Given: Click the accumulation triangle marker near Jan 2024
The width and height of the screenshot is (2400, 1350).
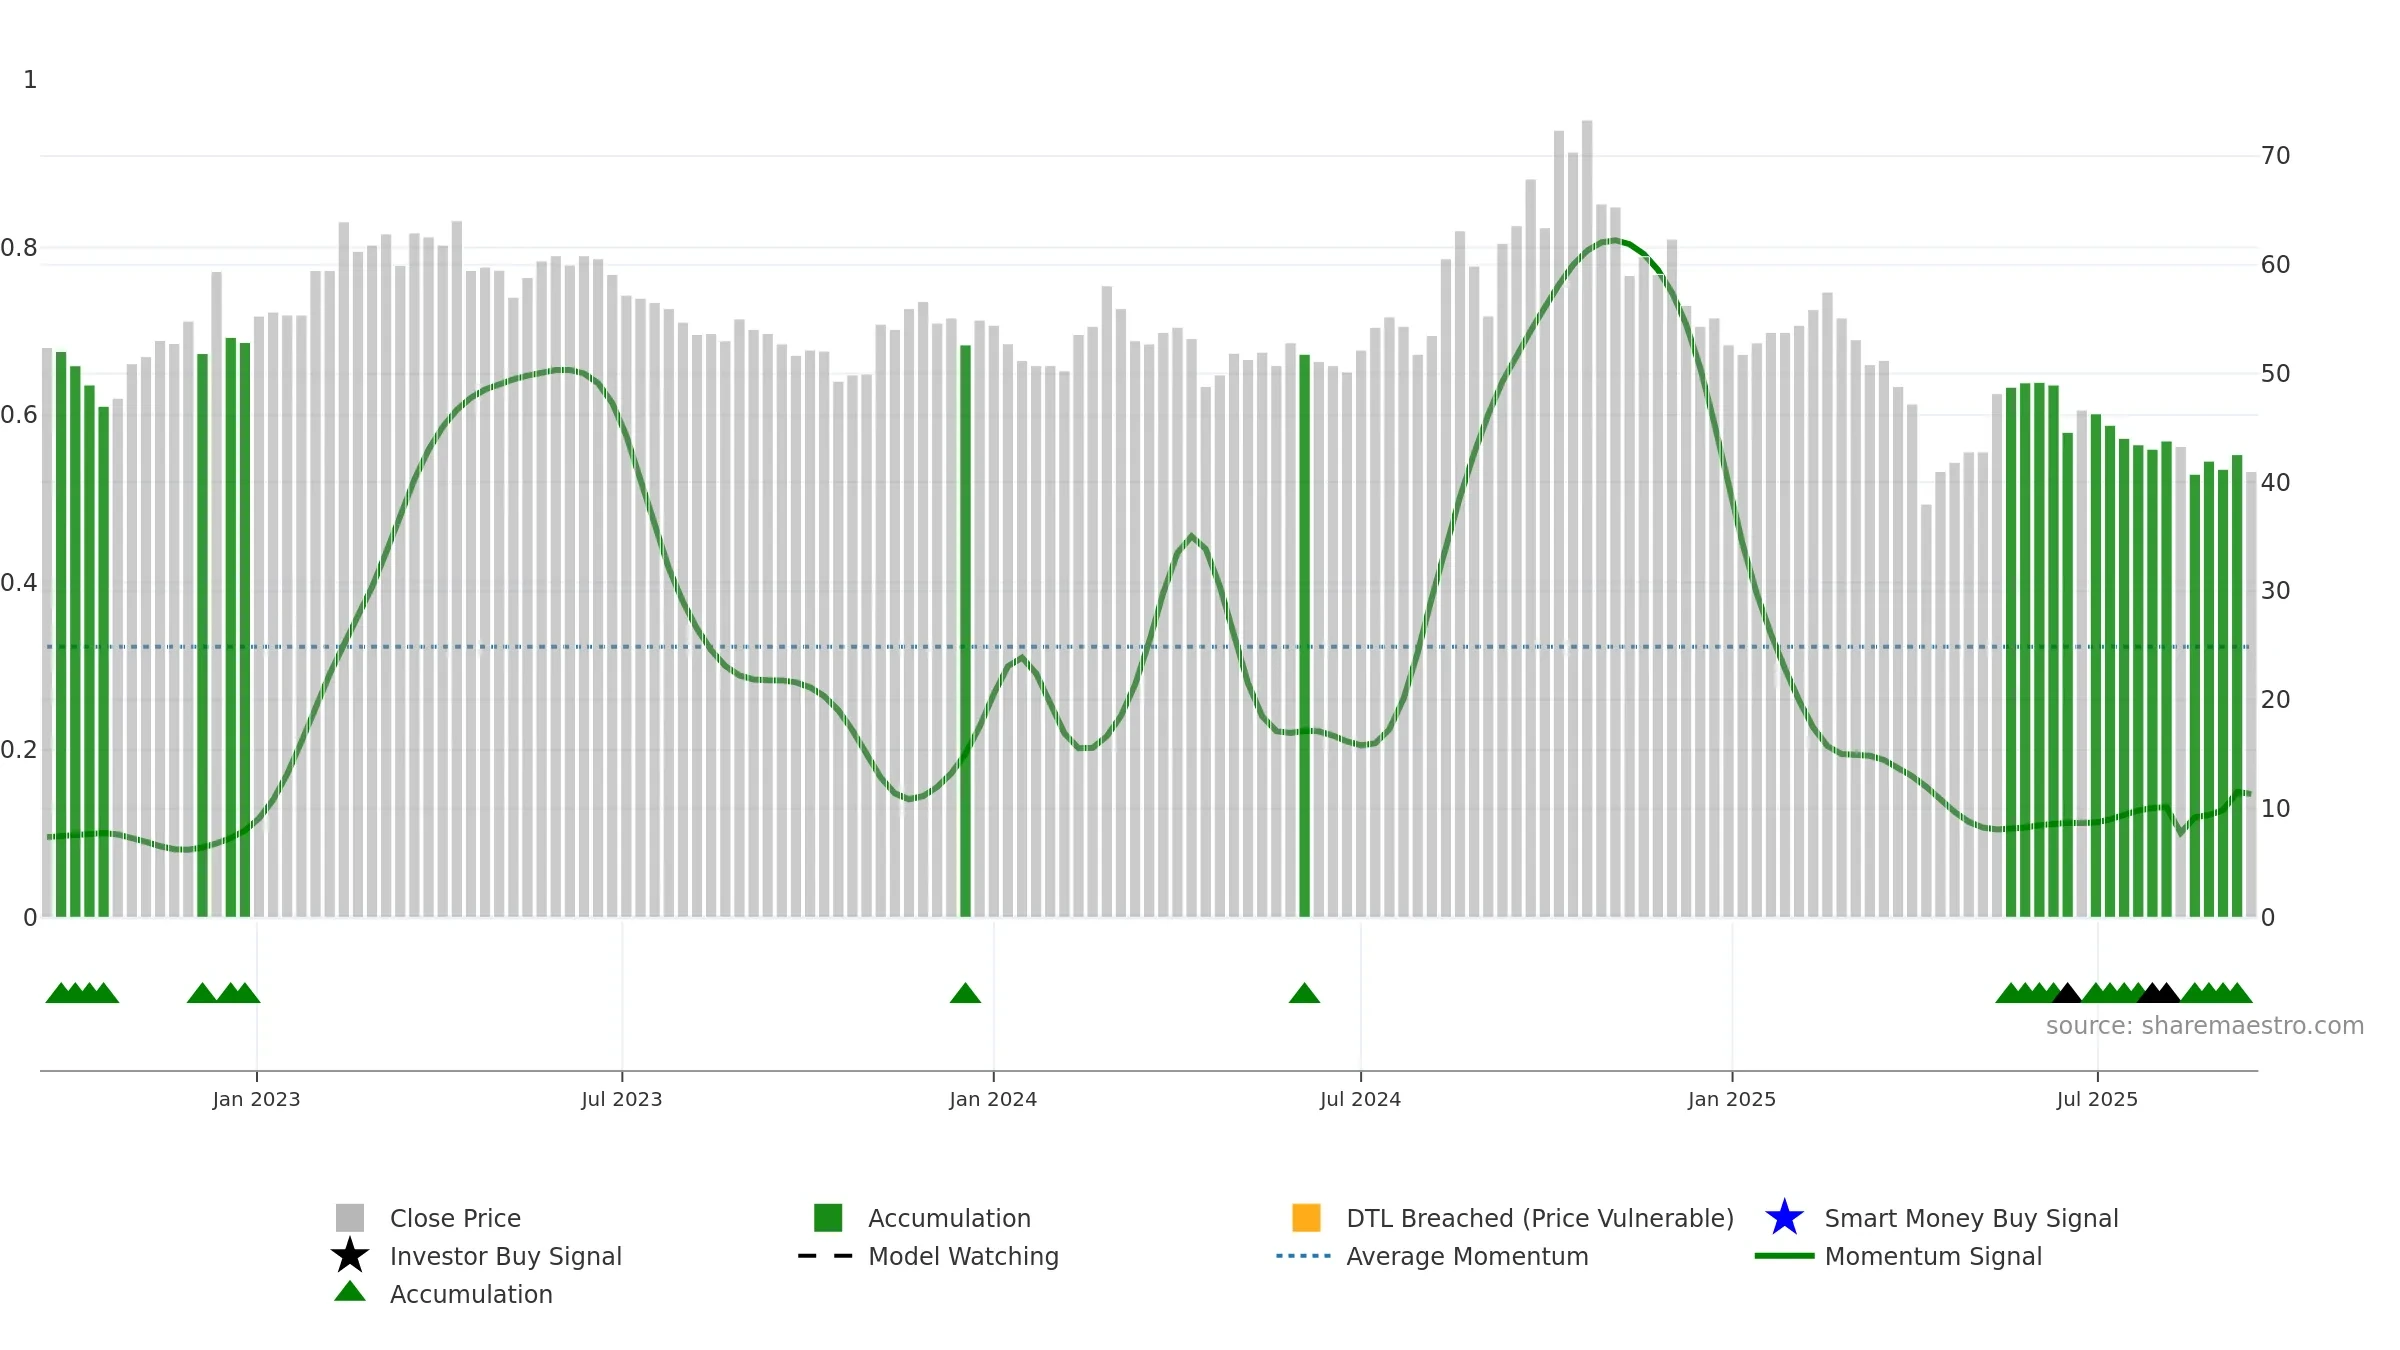Looking at the screenshot, I should [x=965, y=993].
